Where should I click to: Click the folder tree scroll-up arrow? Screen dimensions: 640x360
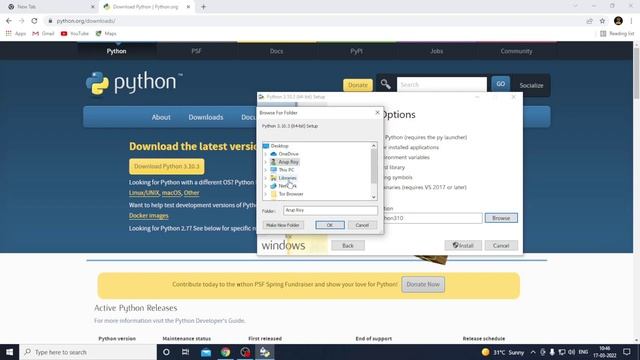click(x=373, y=146)
